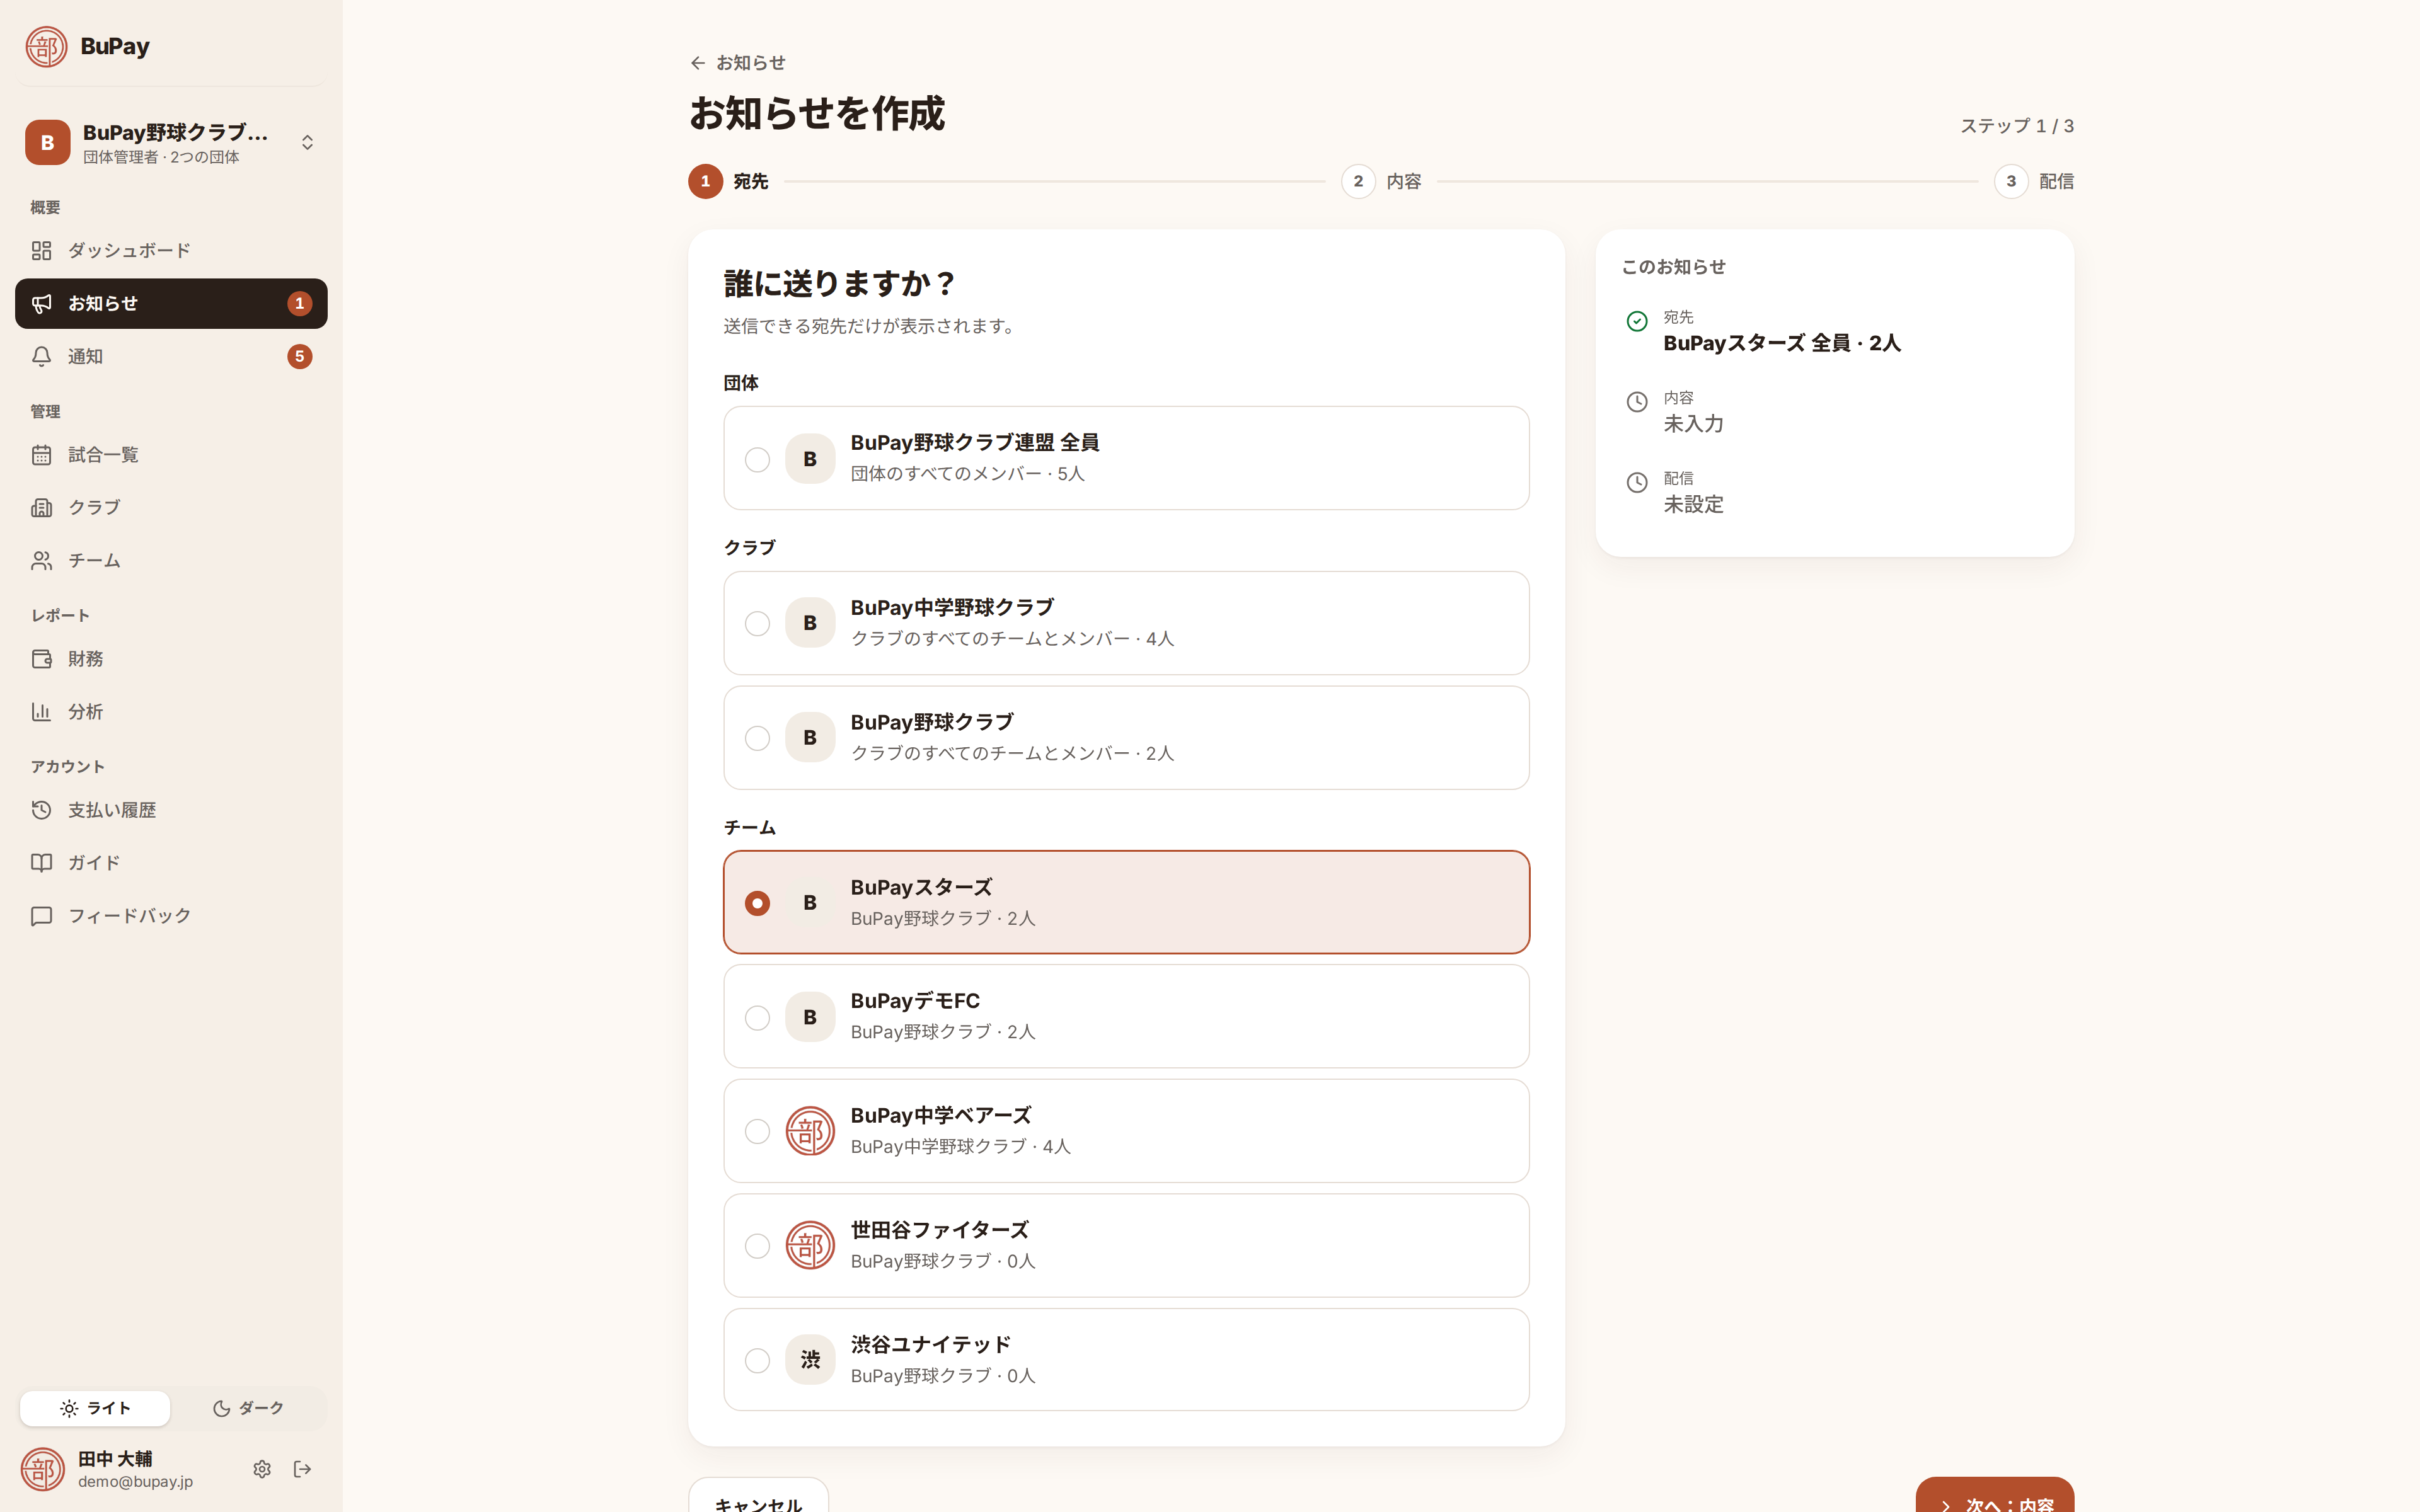This screenshot has width=2420, height=1512.
Task: Select the BuPay野球クラブ連盟 全員 radio button
Action: 757,459
